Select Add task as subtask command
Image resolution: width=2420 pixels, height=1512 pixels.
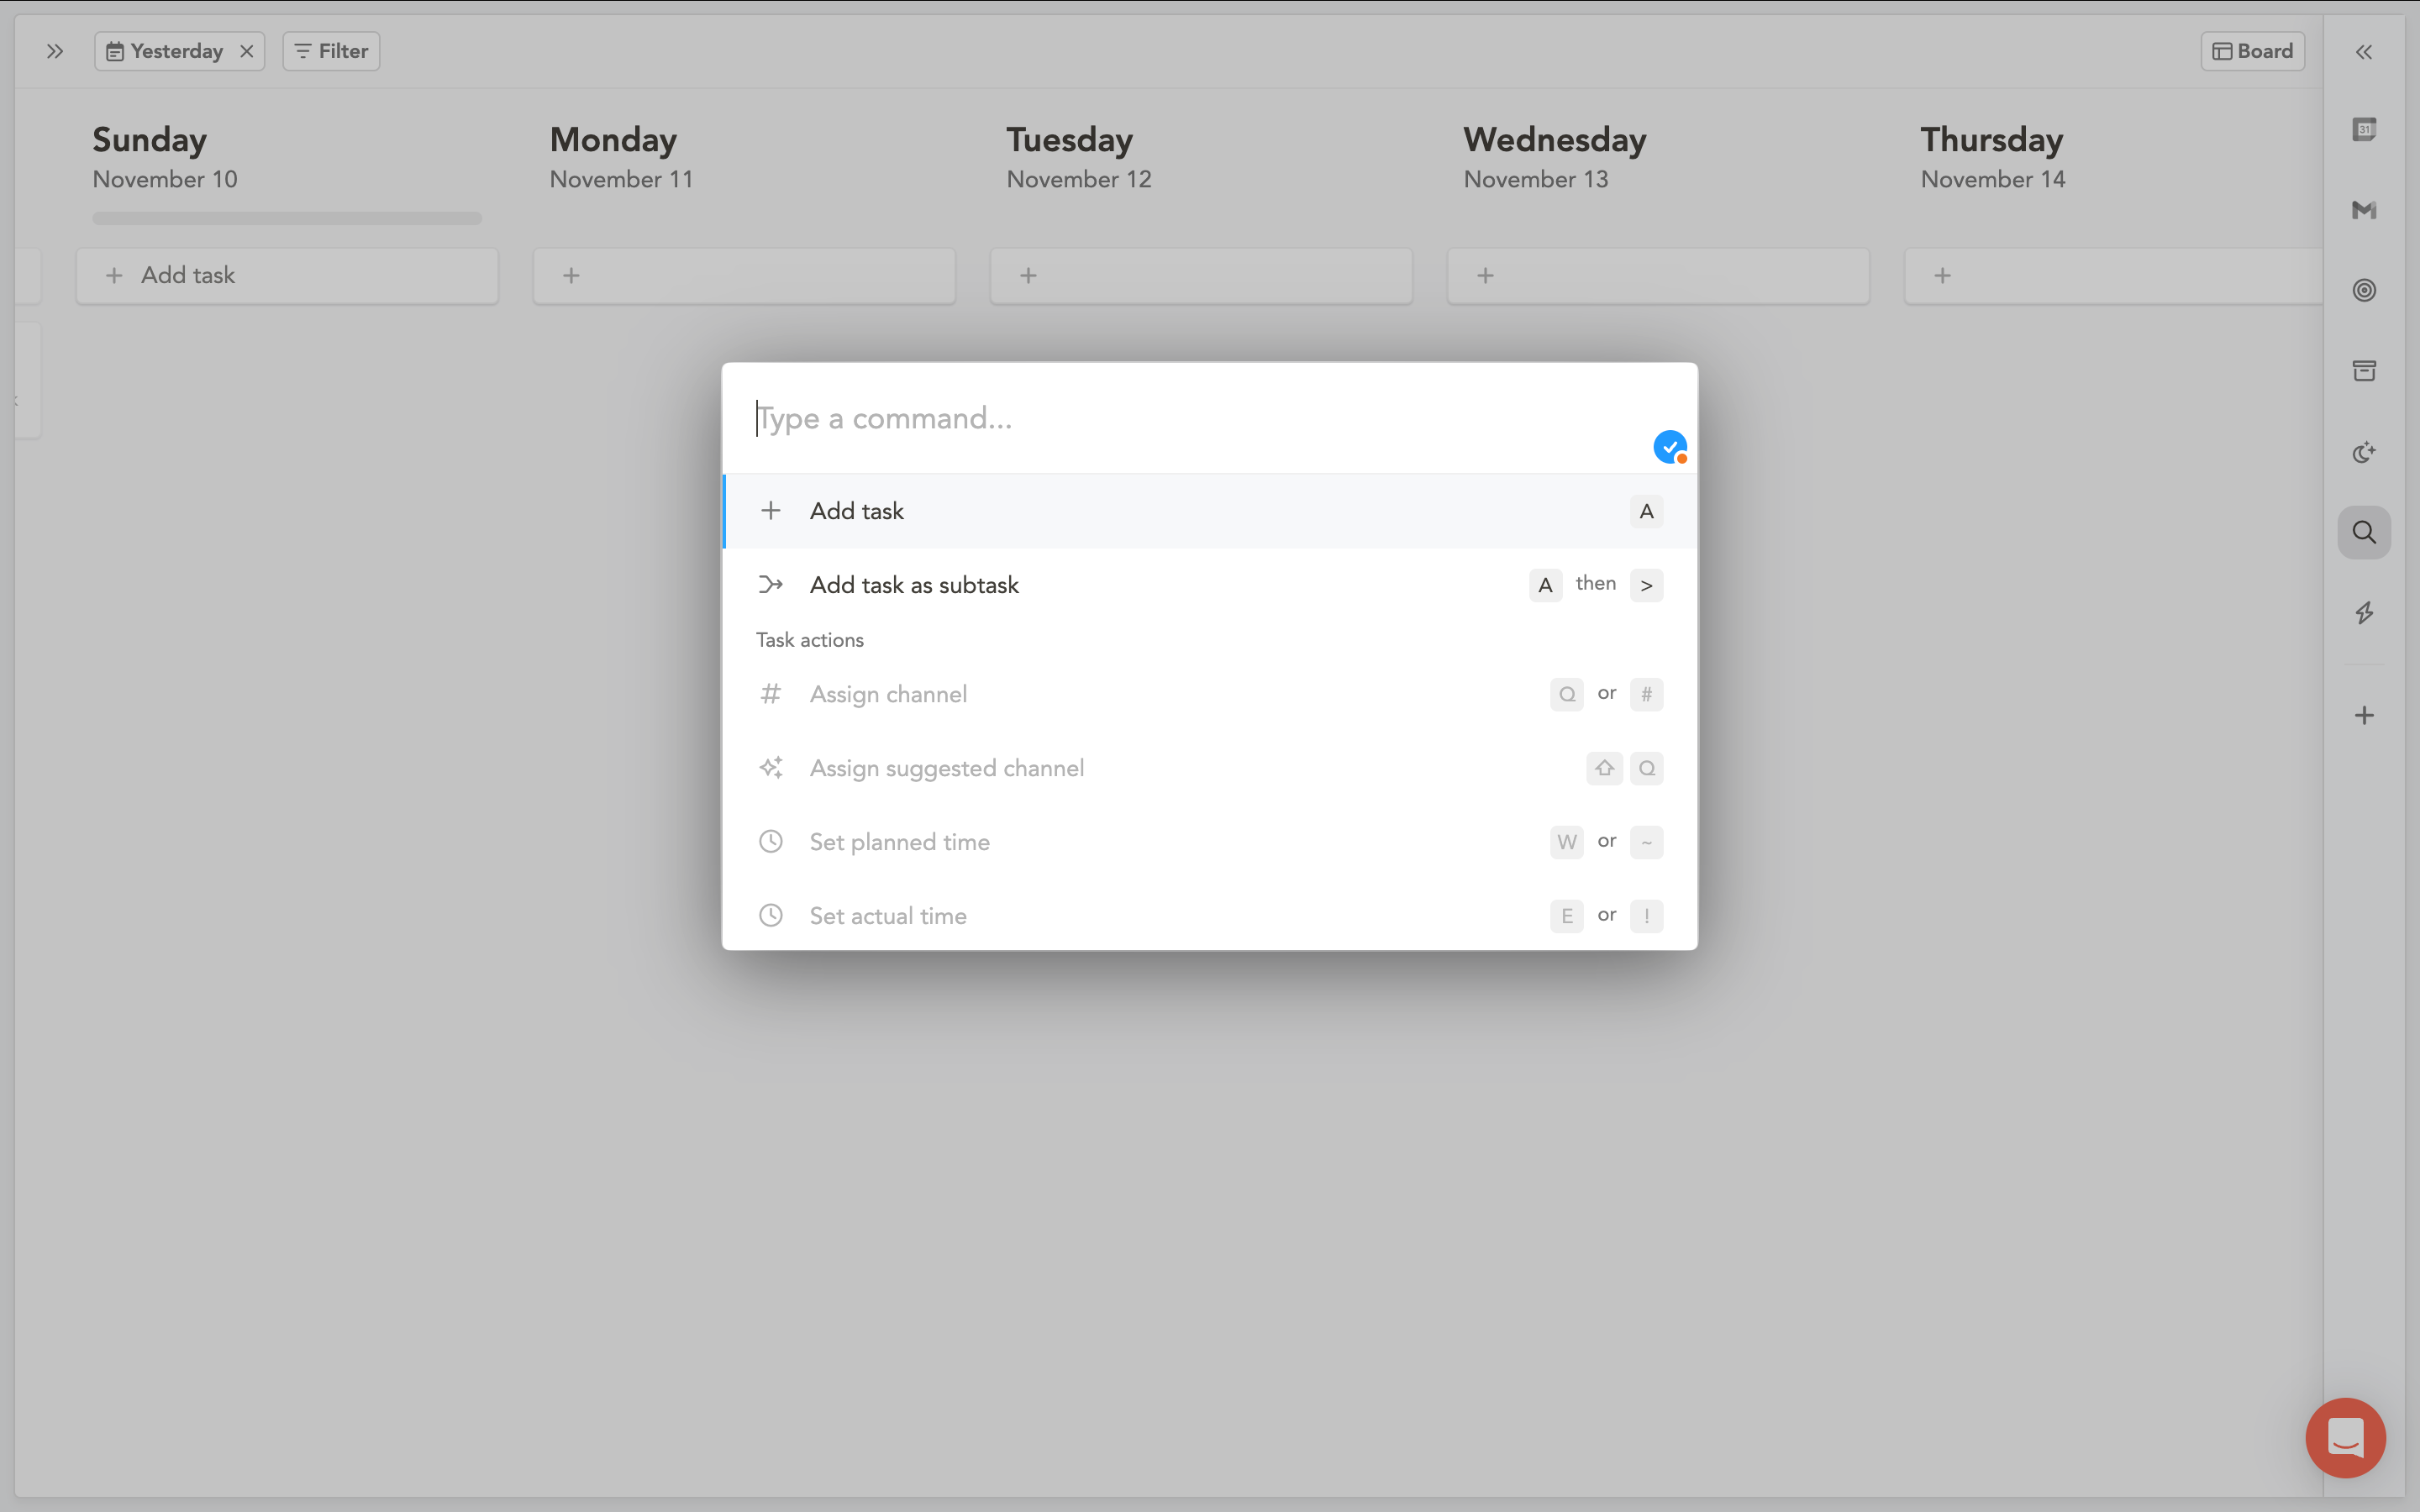[1210, 585]
